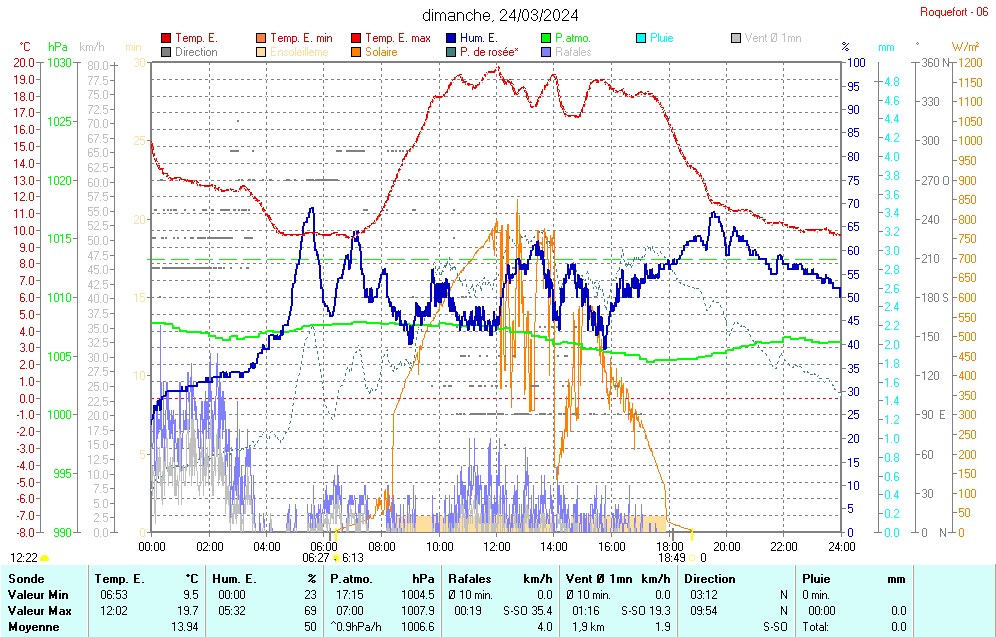This screenshot has height=637, width=996.
Task: Click the red °C axis unit label
Action: point(24,47)
